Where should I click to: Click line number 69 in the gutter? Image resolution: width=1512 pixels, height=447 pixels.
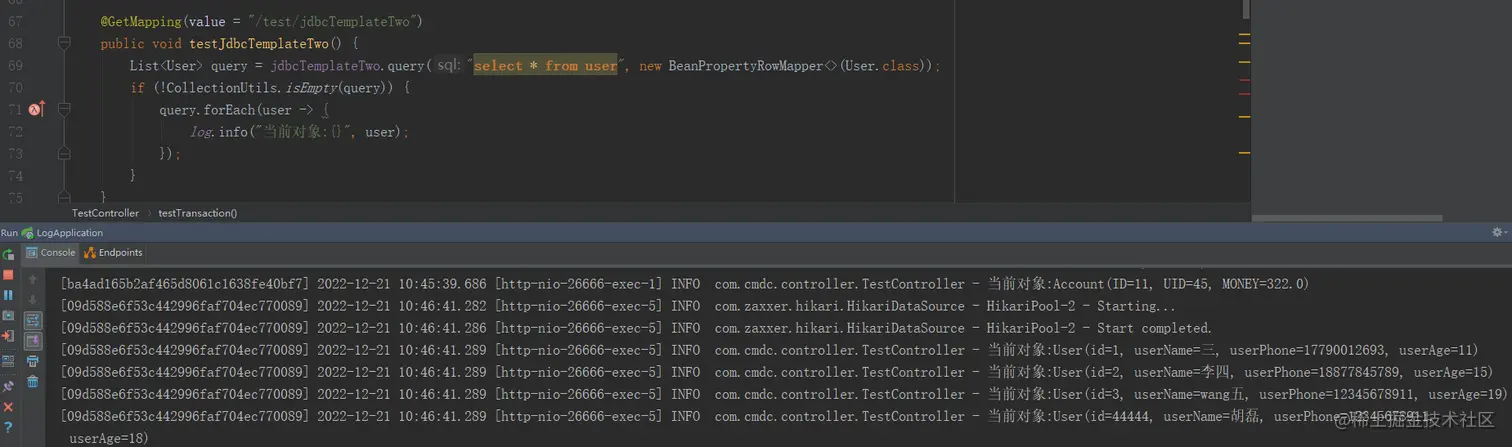(x=15, y=65)
